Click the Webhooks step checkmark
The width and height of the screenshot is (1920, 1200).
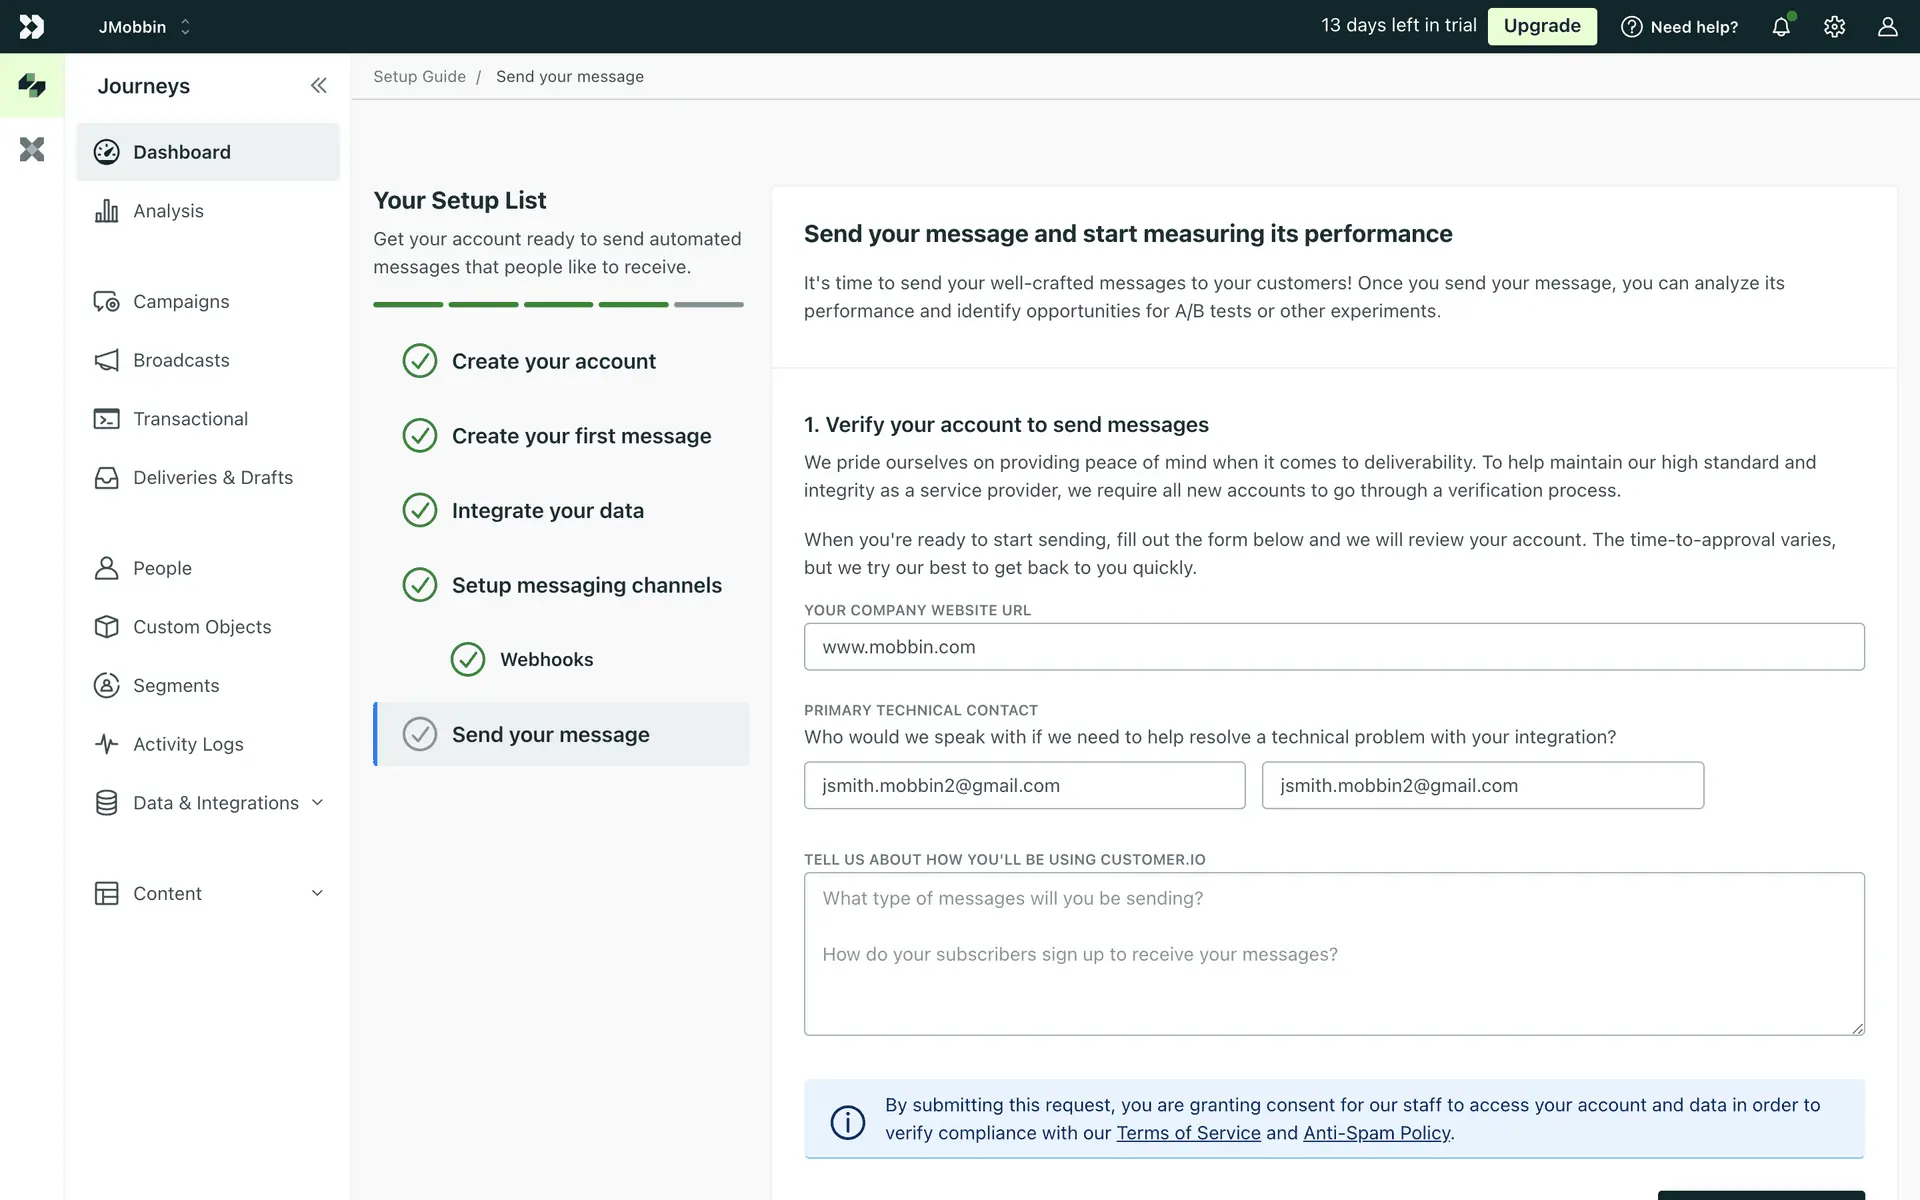468,660
